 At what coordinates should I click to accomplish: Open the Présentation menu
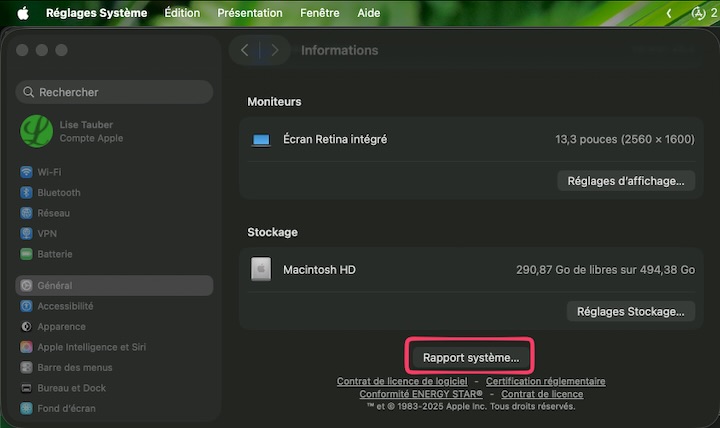[249, 13]
